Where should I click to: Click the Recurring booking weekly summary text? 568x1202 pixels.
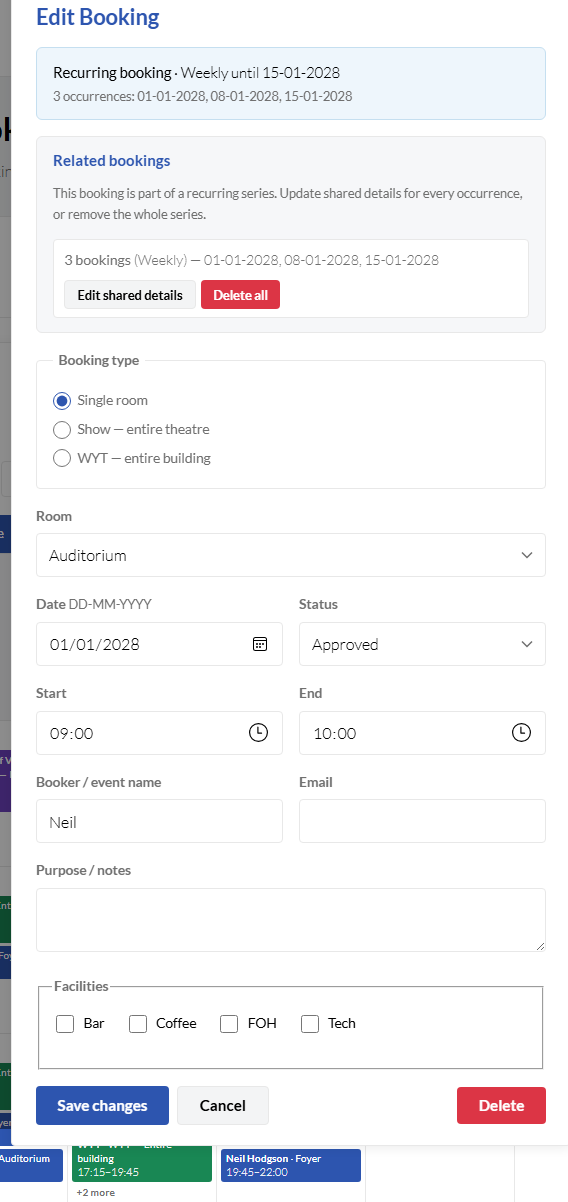click(x=196, y=73)
